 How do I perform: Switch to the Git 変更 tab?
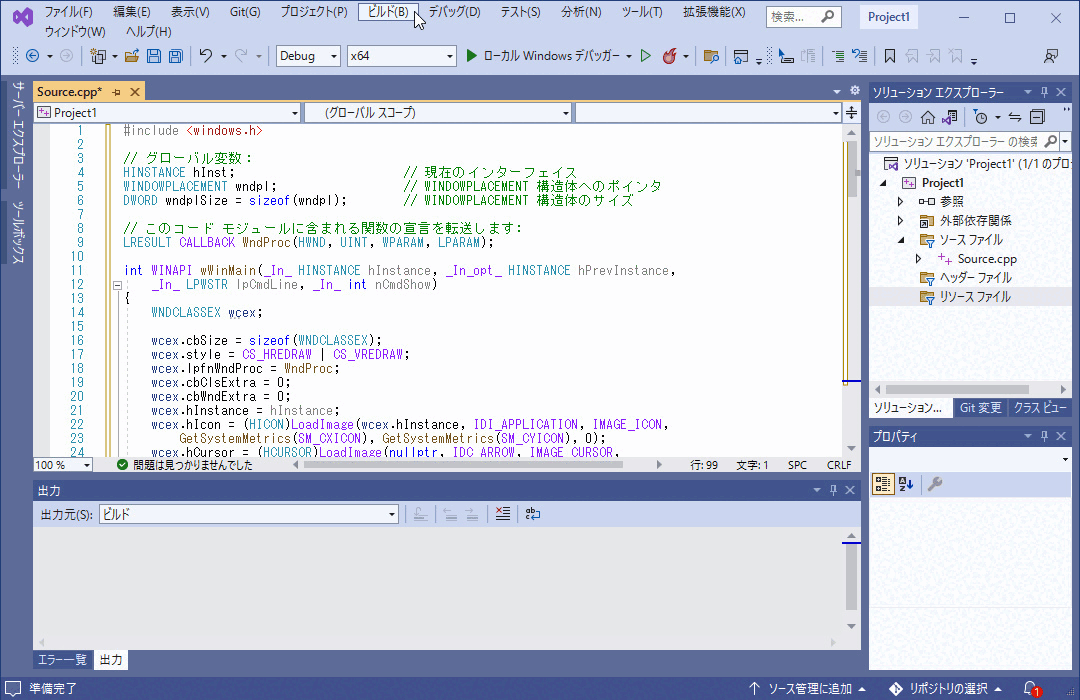(981, 406)
